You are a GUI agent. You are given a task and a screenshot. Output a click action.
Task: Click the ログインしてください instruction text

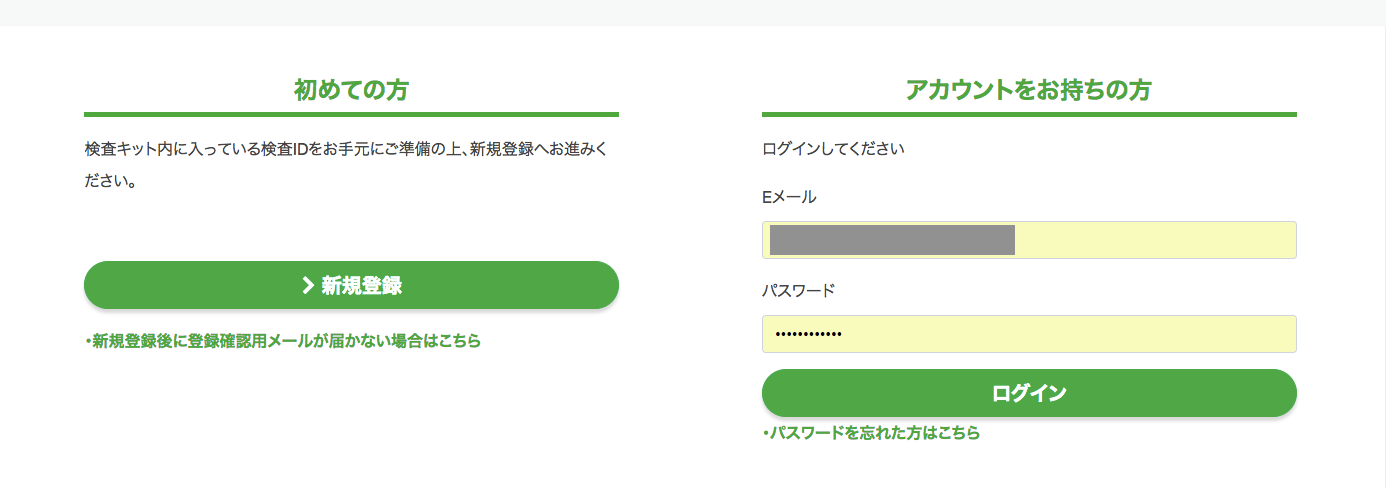tap(833, 149)
